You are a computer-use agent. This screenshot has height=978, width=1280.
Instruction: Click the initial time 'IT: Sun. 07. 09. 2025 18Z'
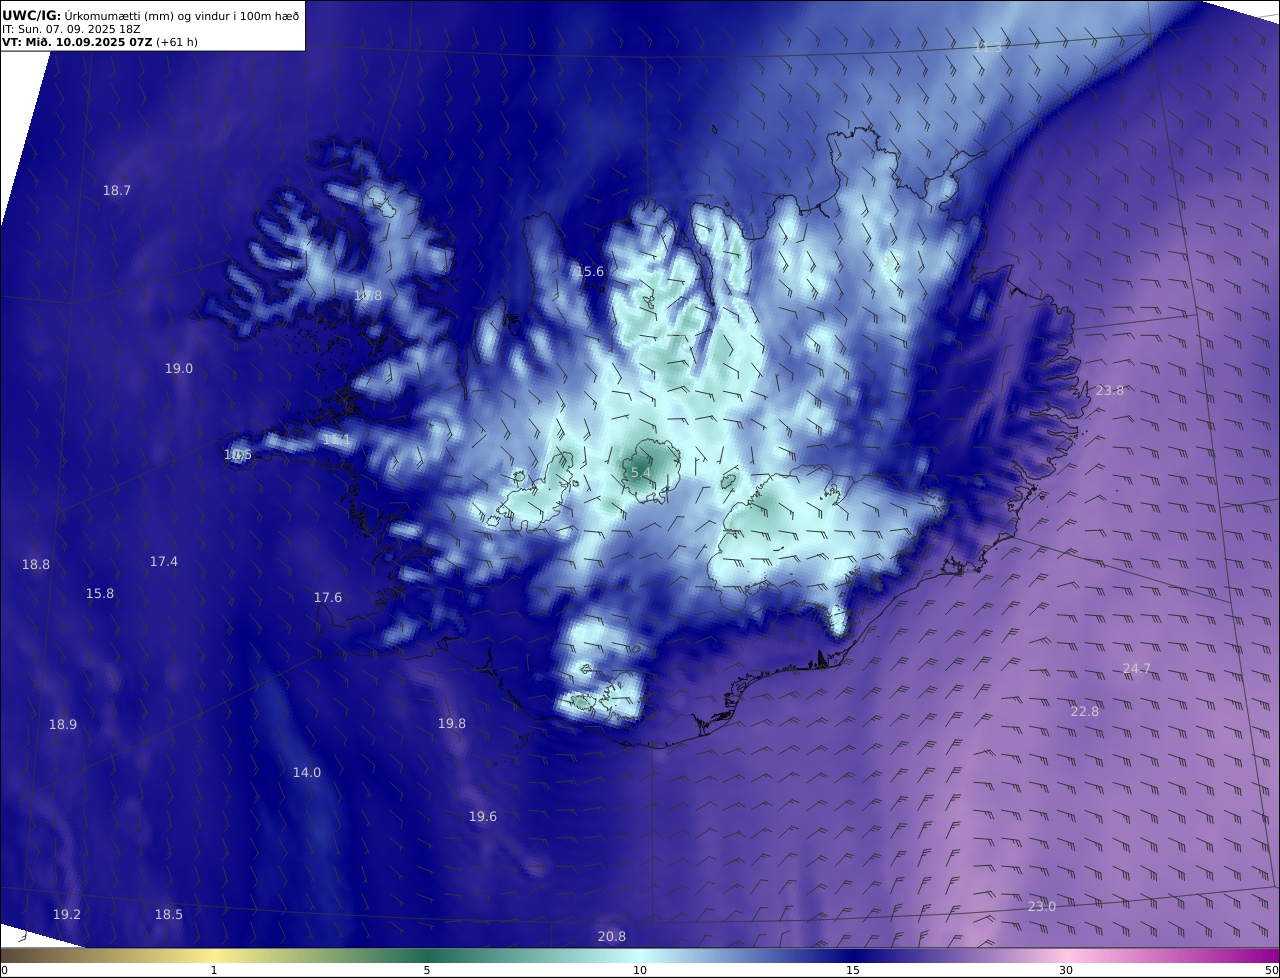71,29
